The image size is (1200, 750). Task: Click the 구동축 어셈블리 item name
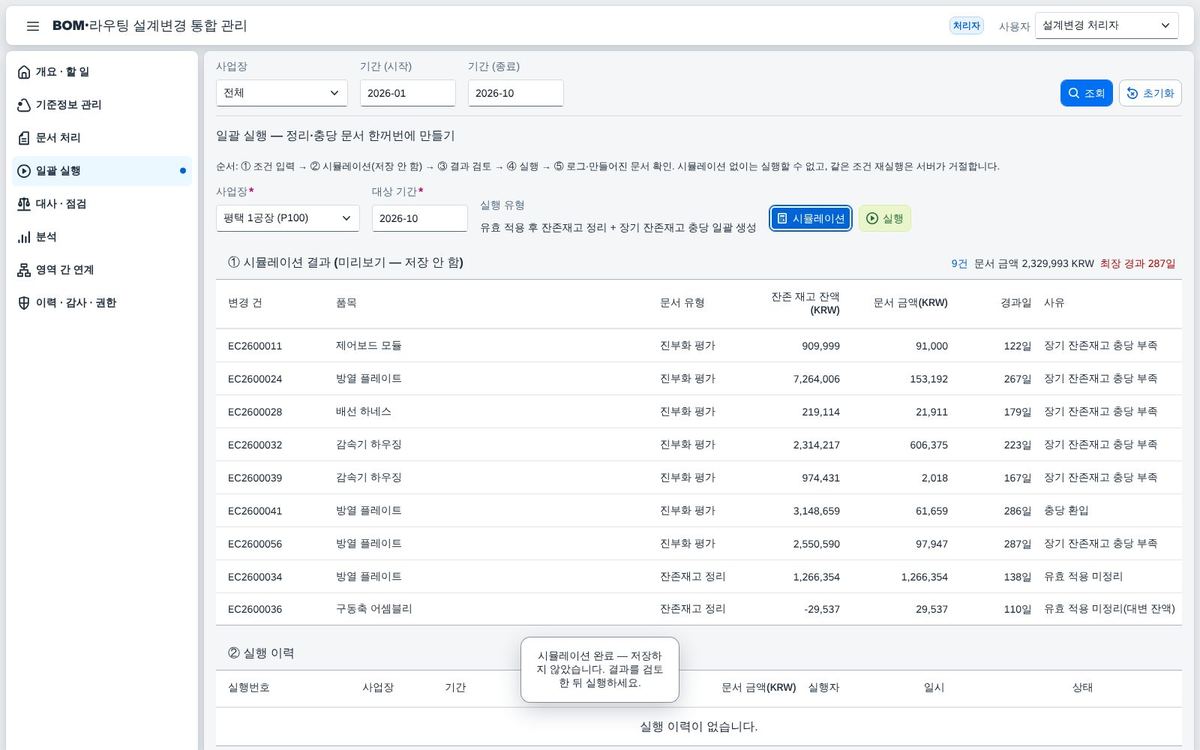coord(374,609)
